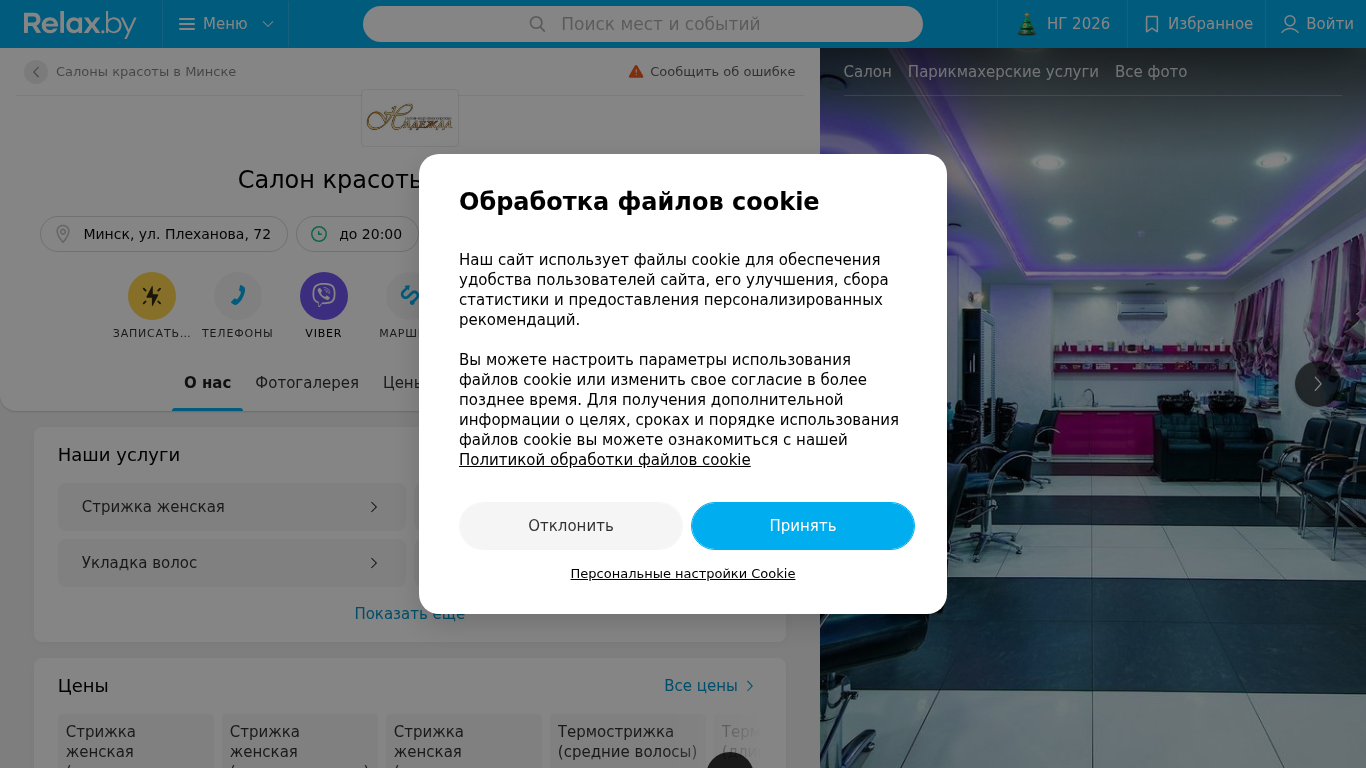
Task: Open the Маршрут route icon
Action: click(408, 296)
